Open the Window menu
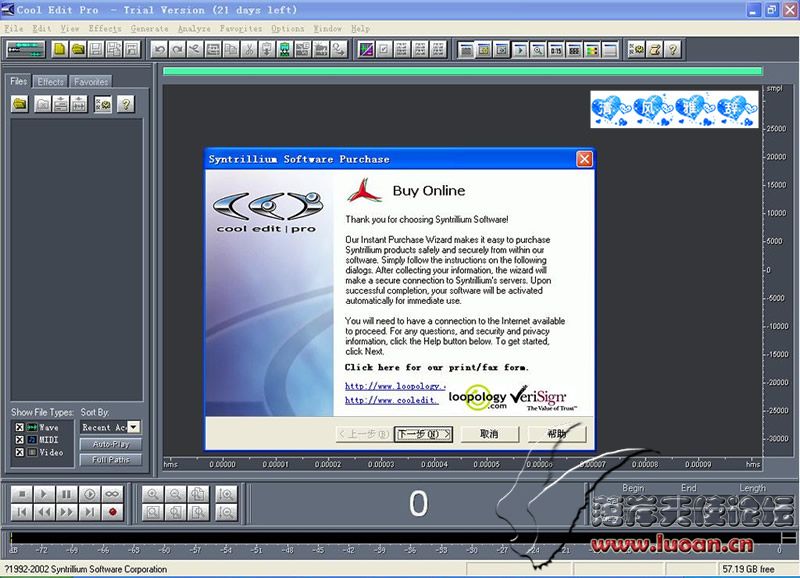The width and height of the screenshot is (800, 578). pyautogui.click(x=328, y=29)
